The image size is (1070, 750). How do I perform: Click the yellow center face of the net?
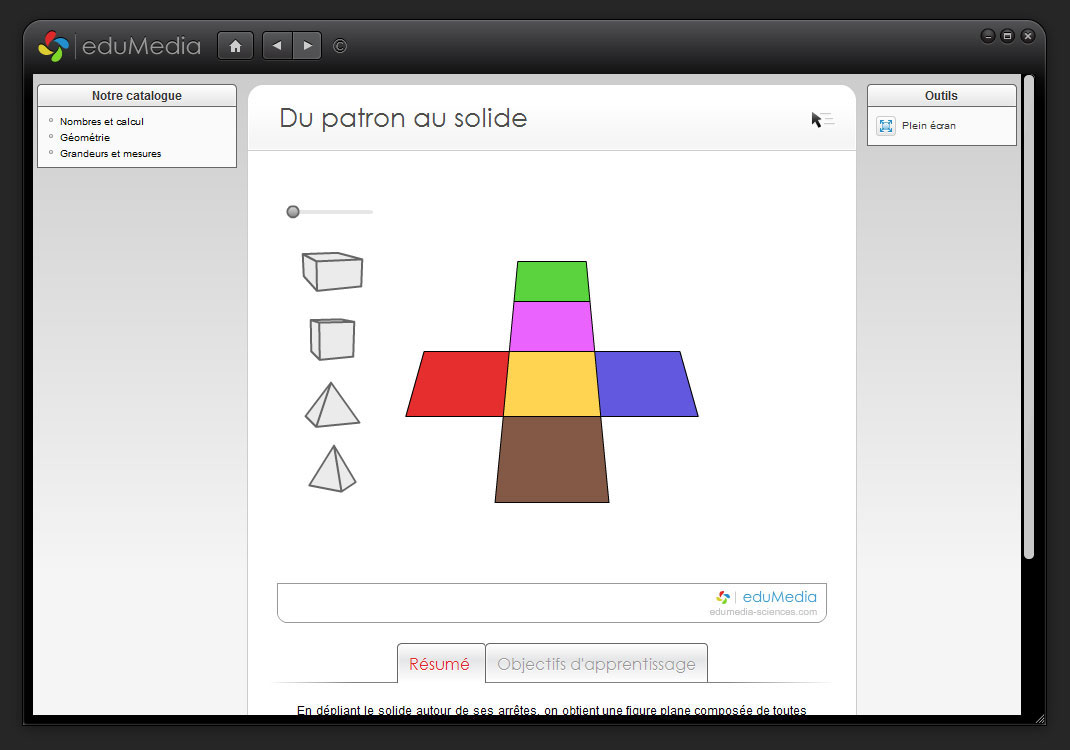click(x=552, y=384)
